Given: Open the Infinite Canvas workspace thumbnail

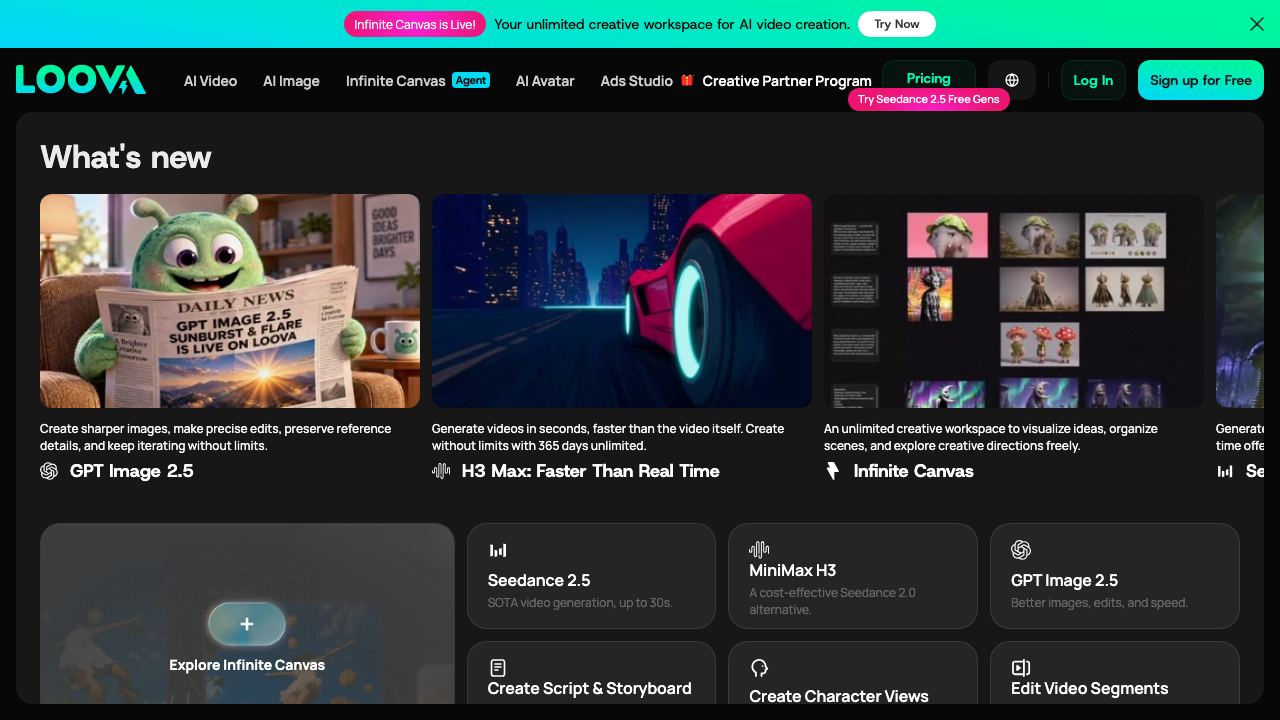Looking at the screenshot, I should pos(1014,301).
